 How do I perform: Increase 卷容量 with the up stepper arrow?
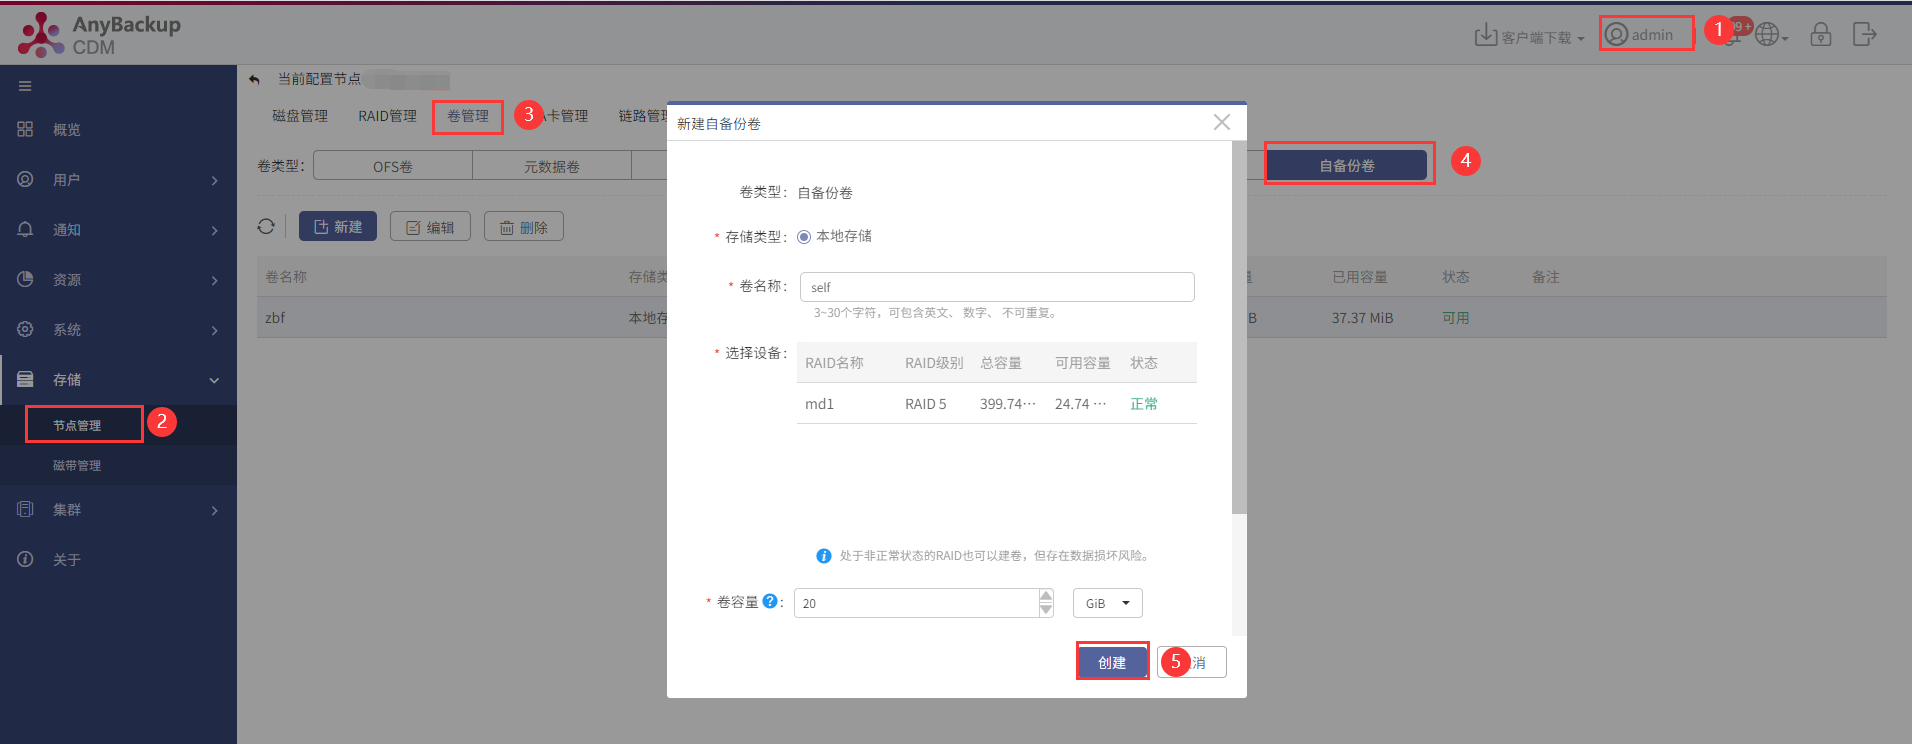pos(1046,596)
